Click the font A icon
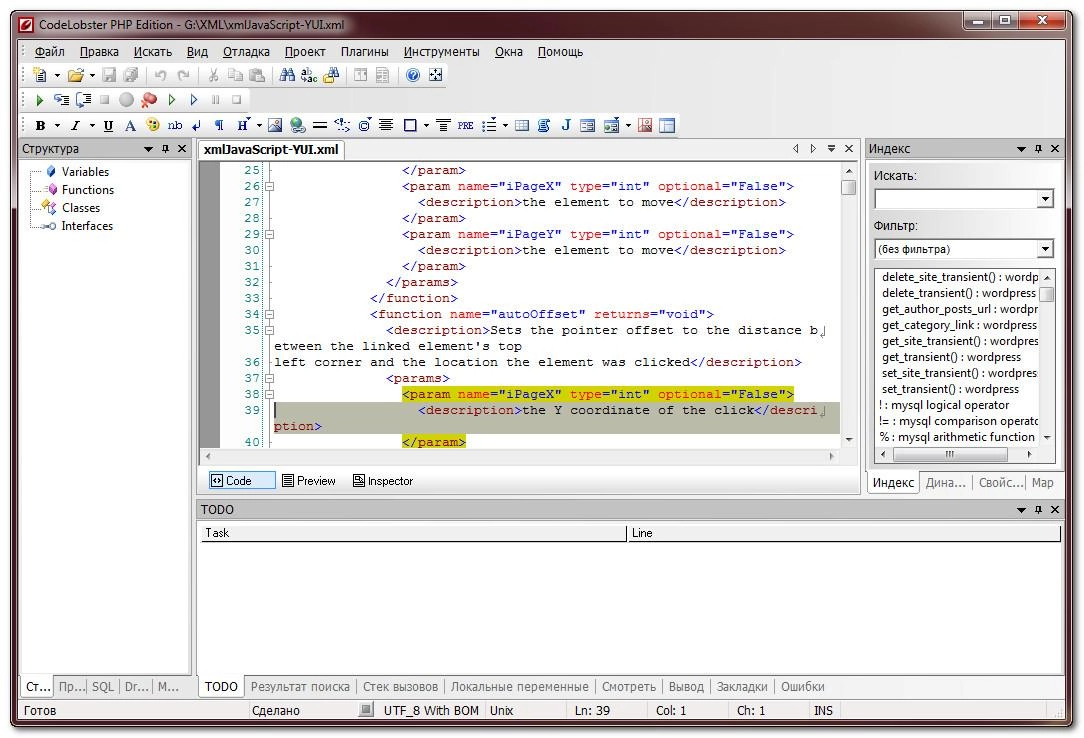The image size is (1084, 738). (x=130, y=125)
